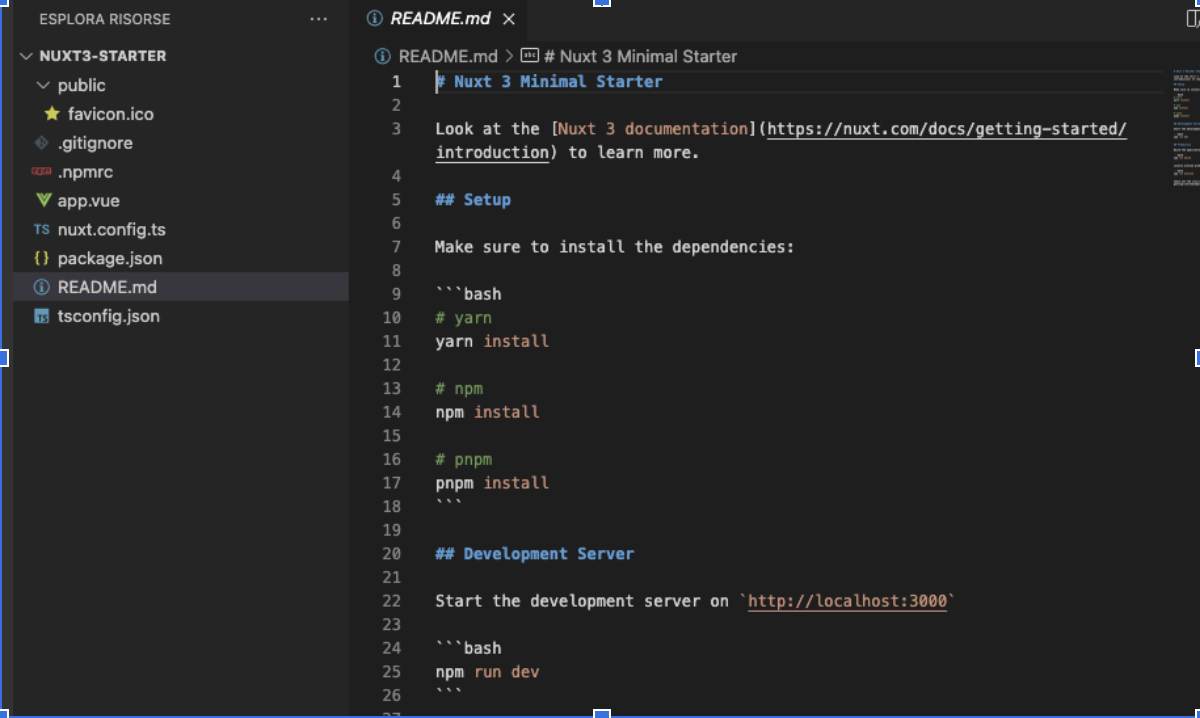Close the README.md editor tab

click(509, 19)
